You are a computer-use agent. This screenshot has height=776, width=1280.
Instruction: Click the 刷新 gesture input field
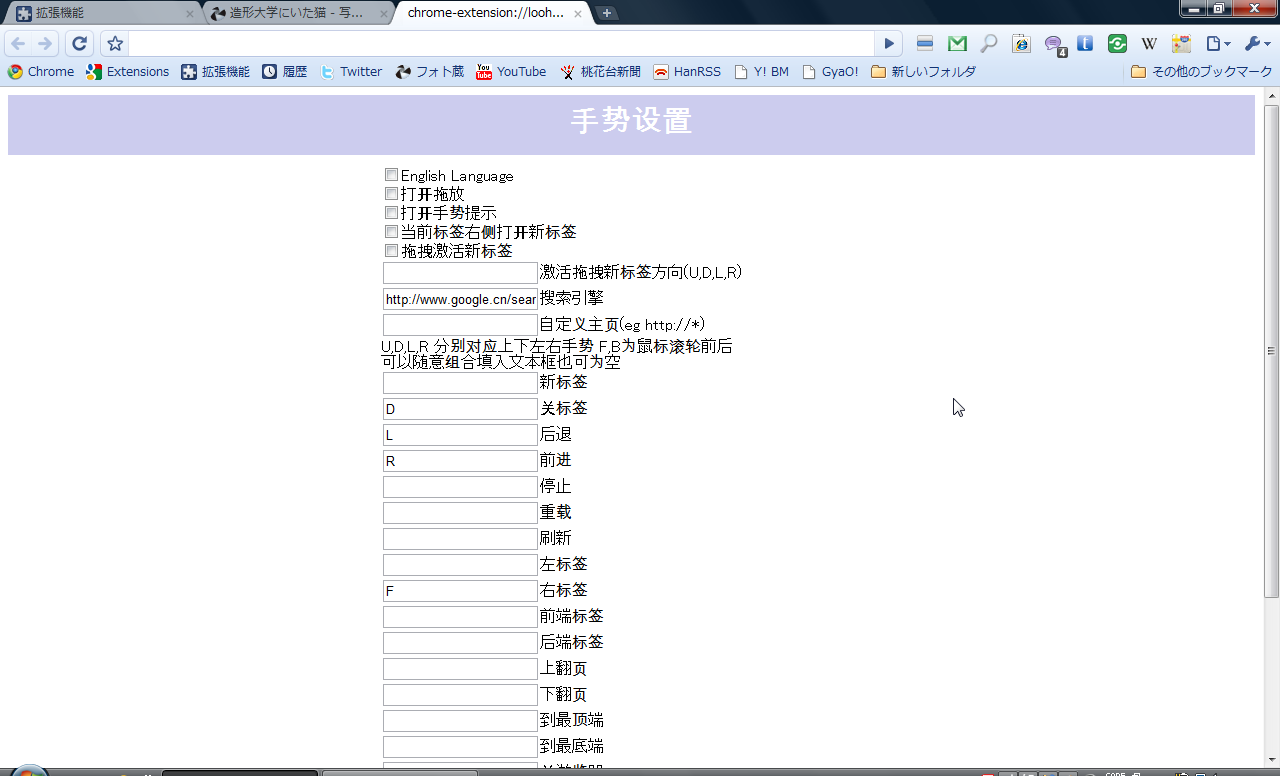460,539
